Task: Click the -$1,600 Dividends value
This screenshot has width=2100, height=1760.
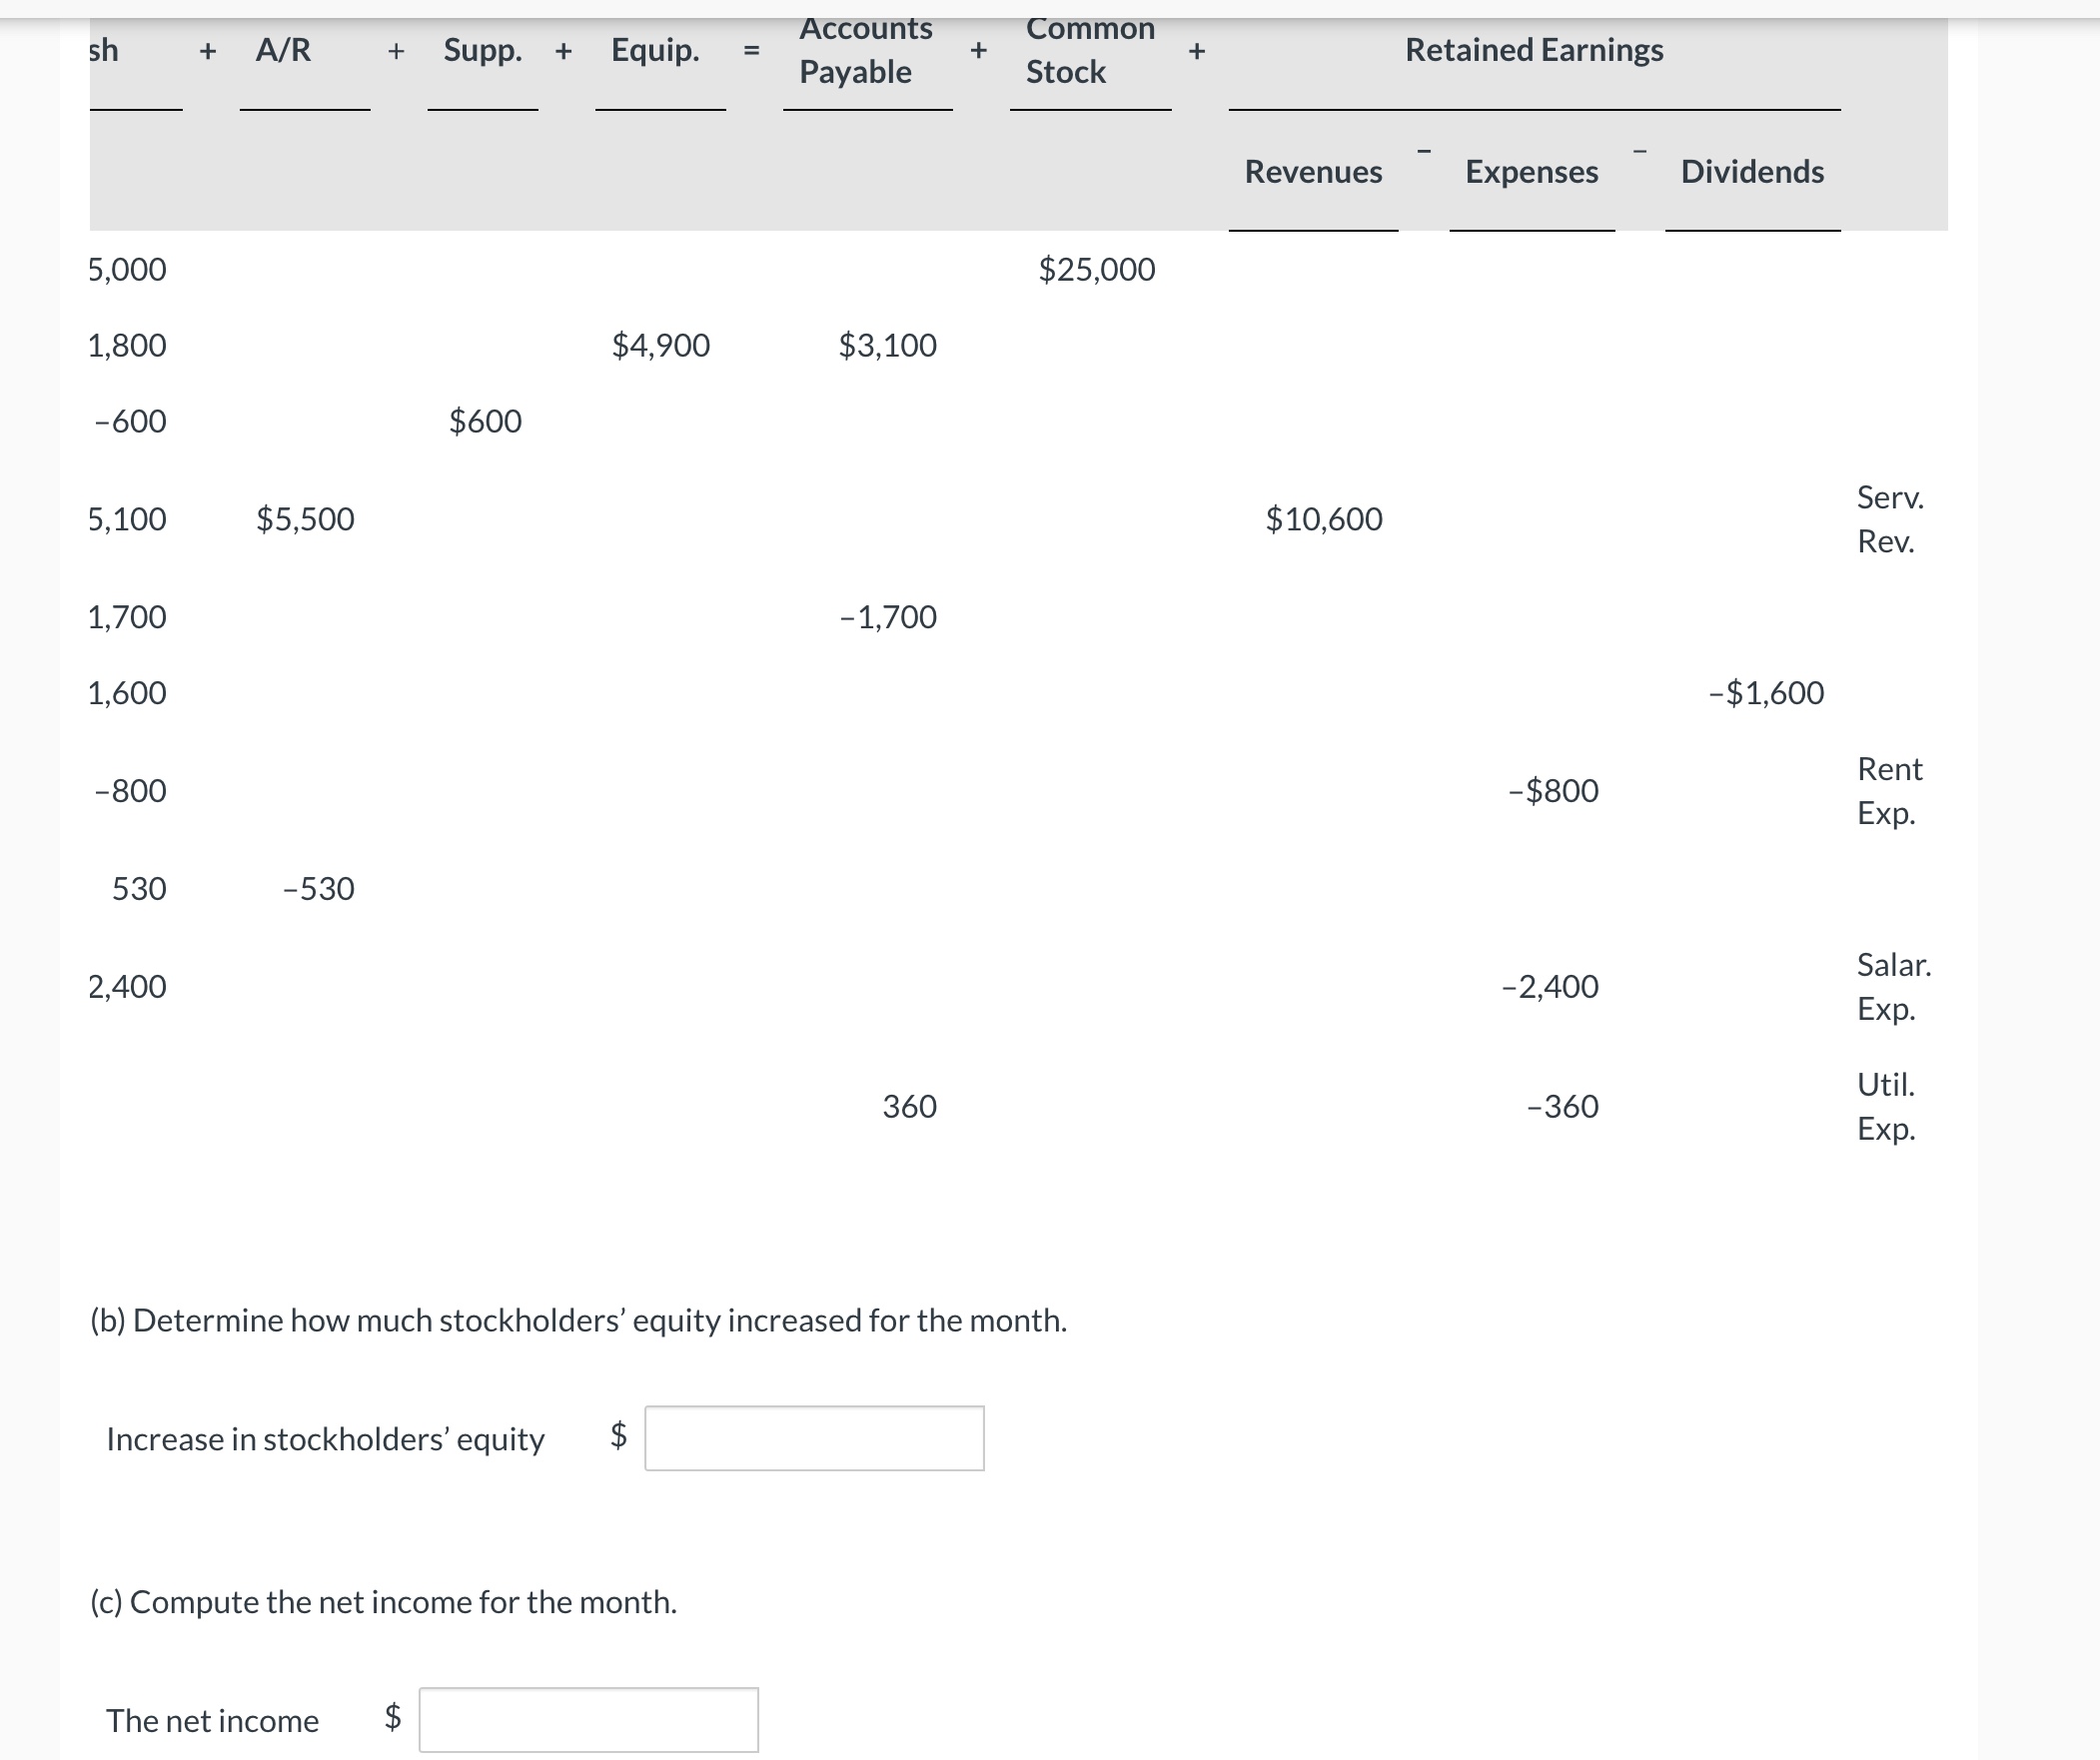Action: (x=1766, y=692)
